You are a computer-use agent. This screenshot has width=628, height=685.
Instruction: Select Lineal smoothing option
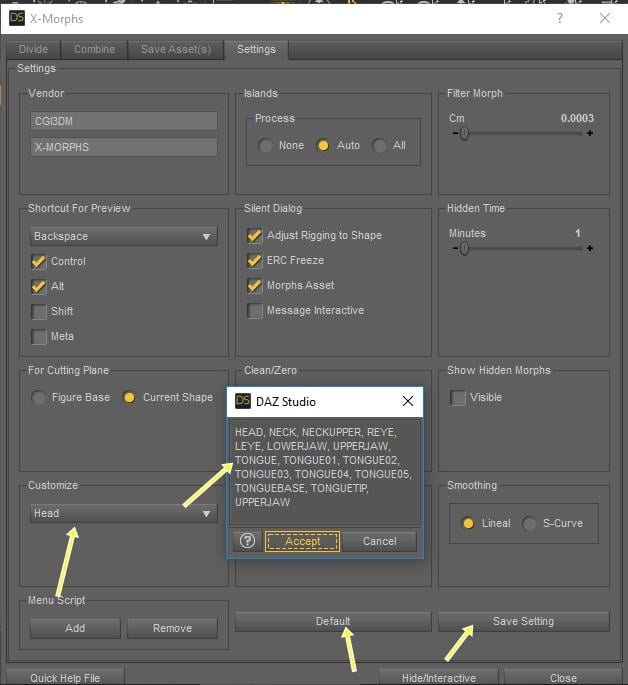(x=468, y=523)
